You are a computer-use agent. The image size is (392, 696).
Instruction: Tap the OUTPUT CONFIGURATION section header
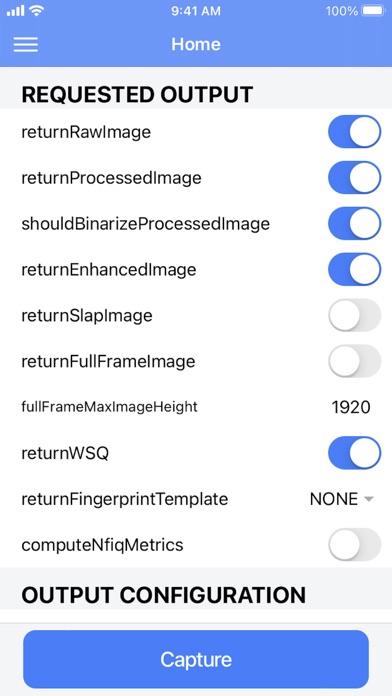tap(163, 594)
